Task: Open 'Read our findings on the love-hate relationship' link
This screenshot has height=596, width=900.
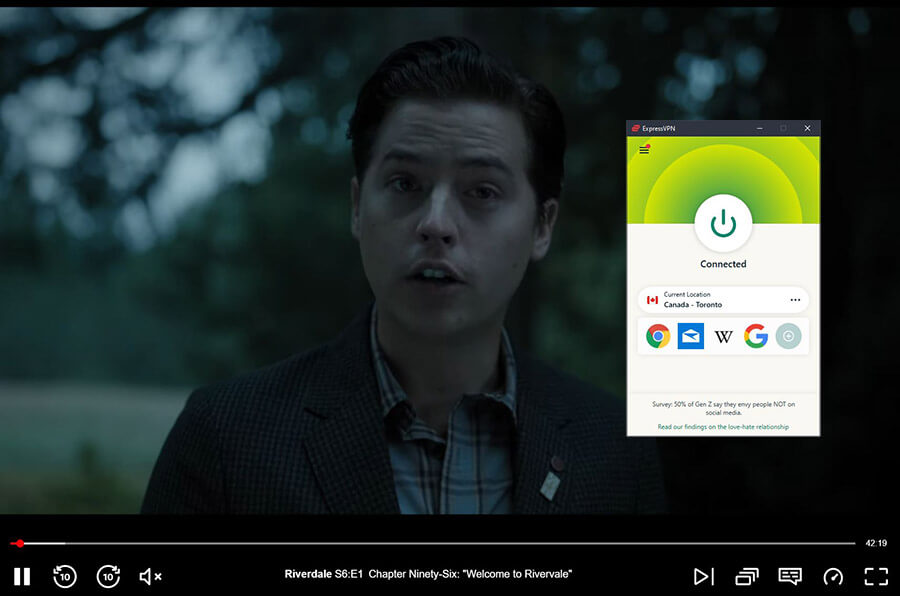Action: point(723,427)
